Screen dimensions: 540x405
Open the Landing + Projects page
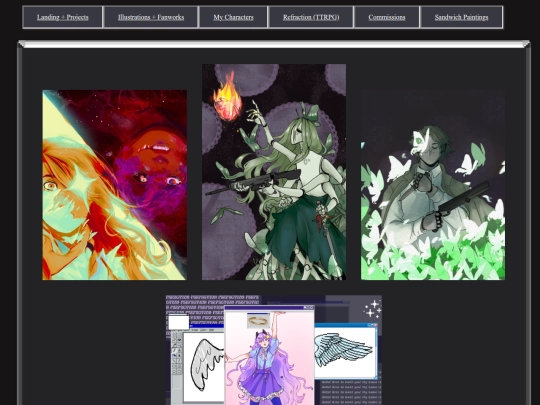(x=62, y=17)
